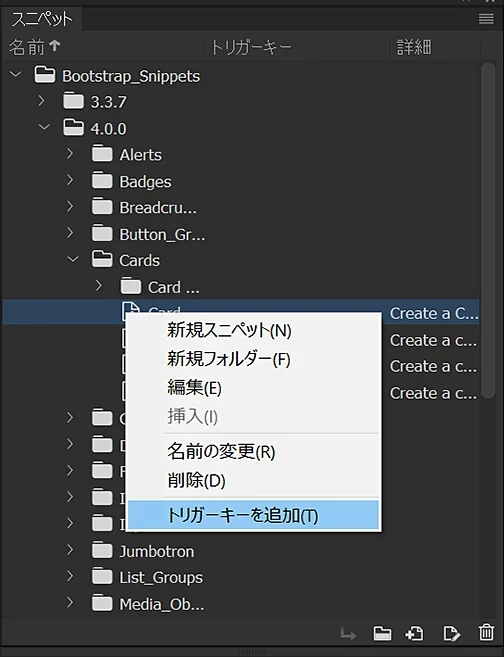504x657 pixels.
Task: Choose 削除(D) from context menu
Action: pos(253,481)
